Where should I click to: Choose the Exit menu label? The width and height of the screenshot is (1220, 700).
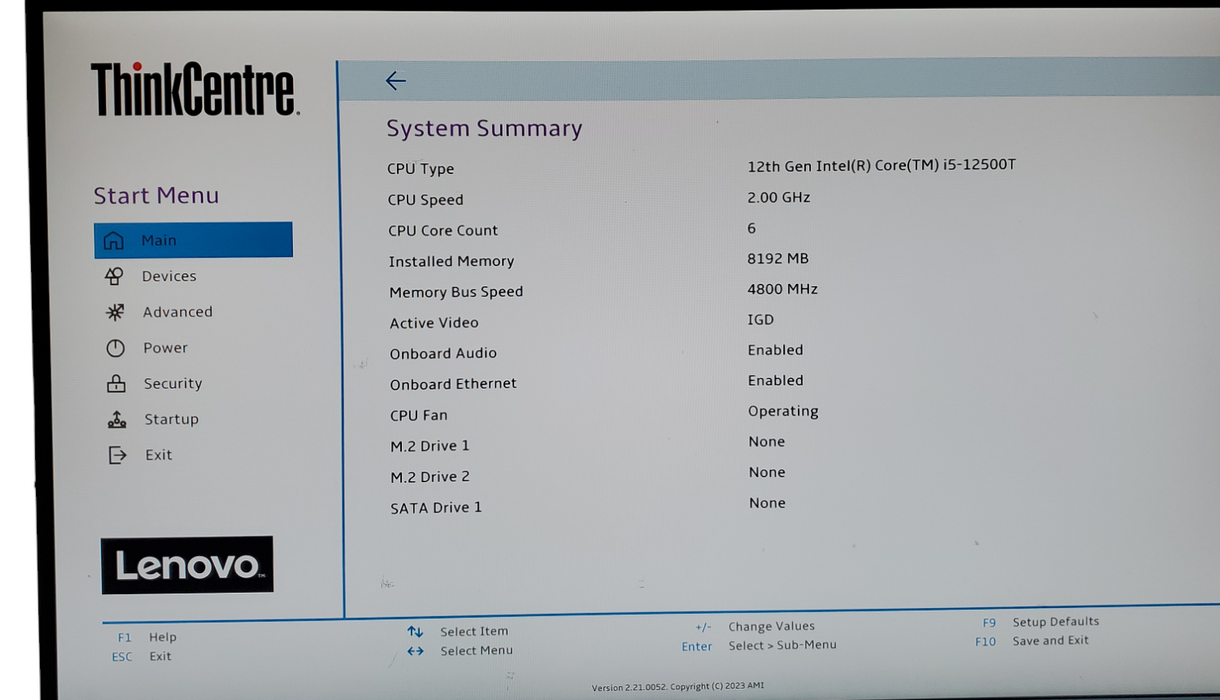coord(159,455)
